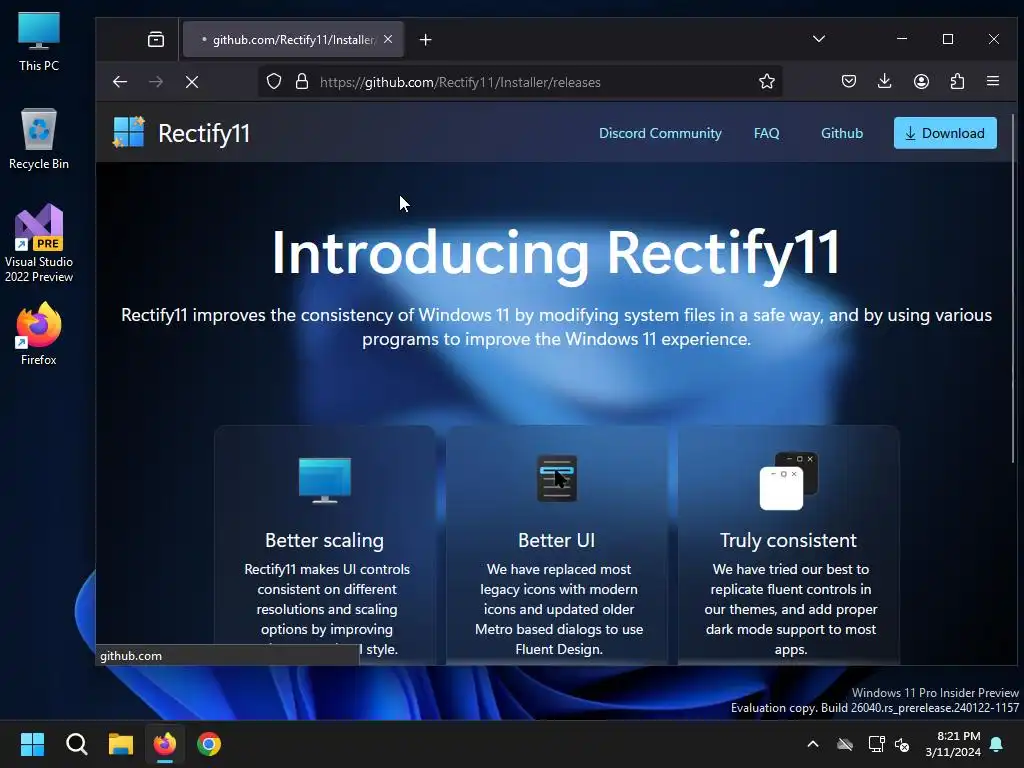
Task: Show hidden system tray icons
Action: (x=813, y=744)
